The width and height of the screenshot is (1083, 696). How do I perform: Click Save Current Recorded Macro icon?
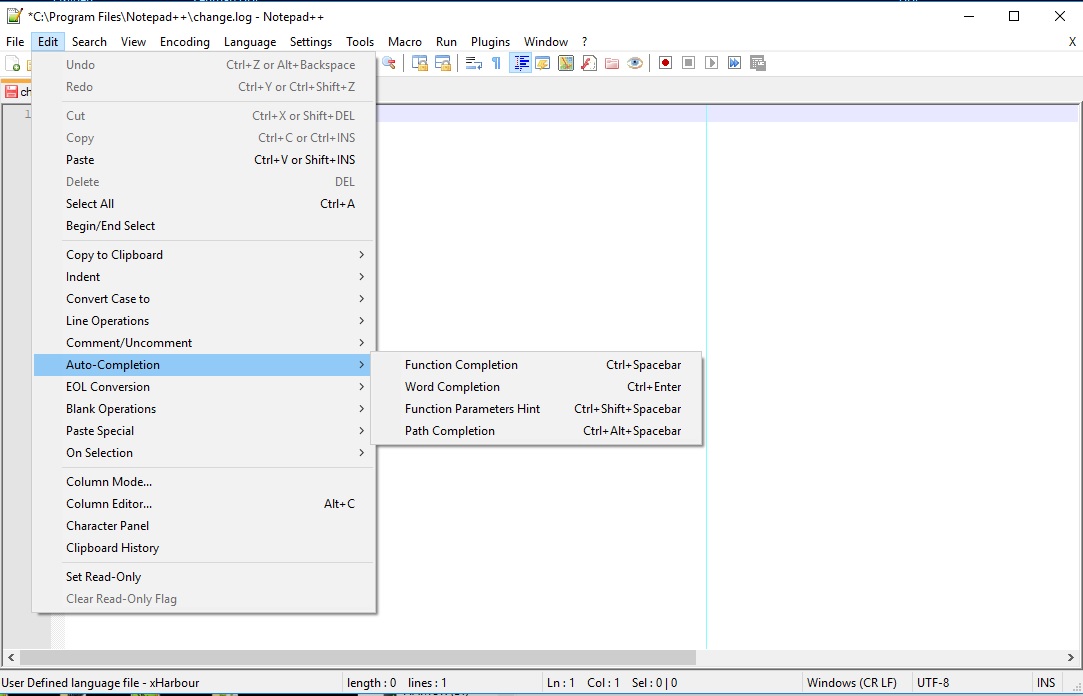pyautogui.click(x=758, y=63)
